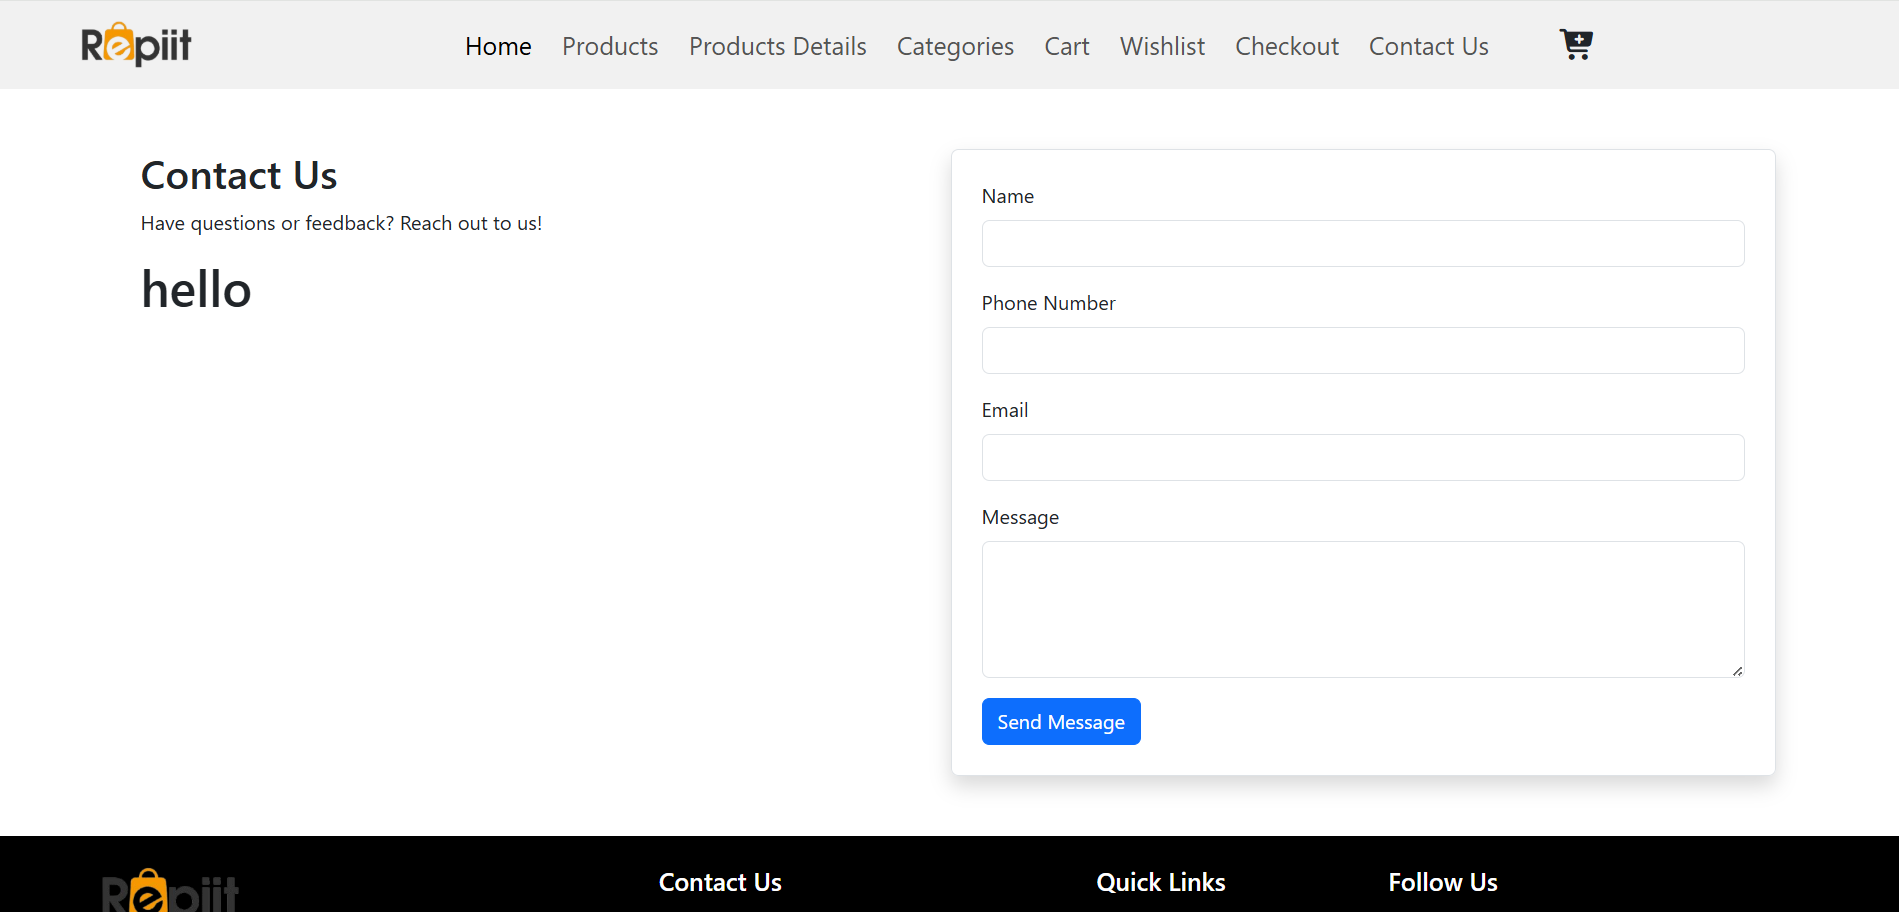This screenshot has height=912, width=1899.
Task: Click the footer Contact Us heading
Action: tap(720, 882)
